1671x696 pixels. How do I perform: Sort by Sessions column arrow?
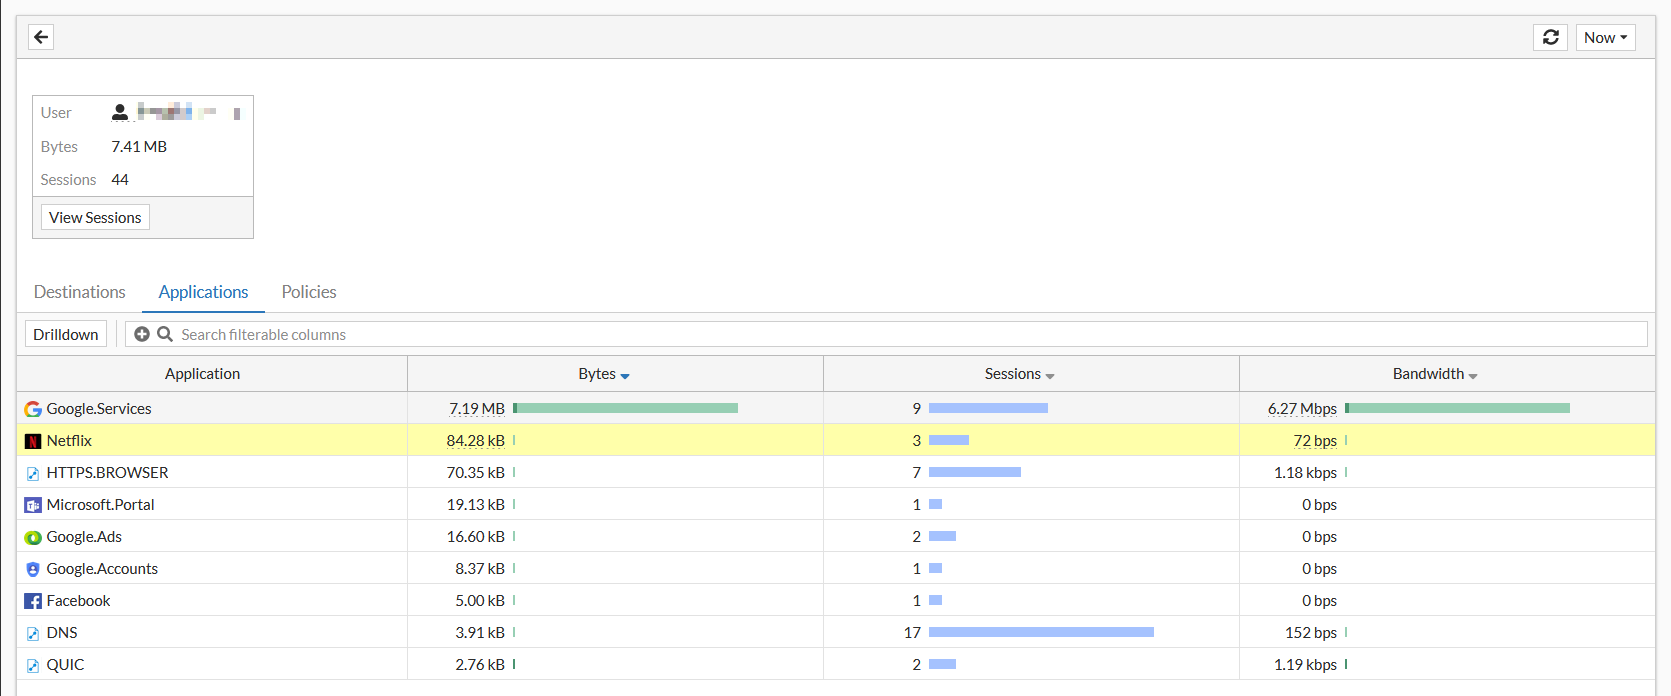click(x=1050, y=376)
